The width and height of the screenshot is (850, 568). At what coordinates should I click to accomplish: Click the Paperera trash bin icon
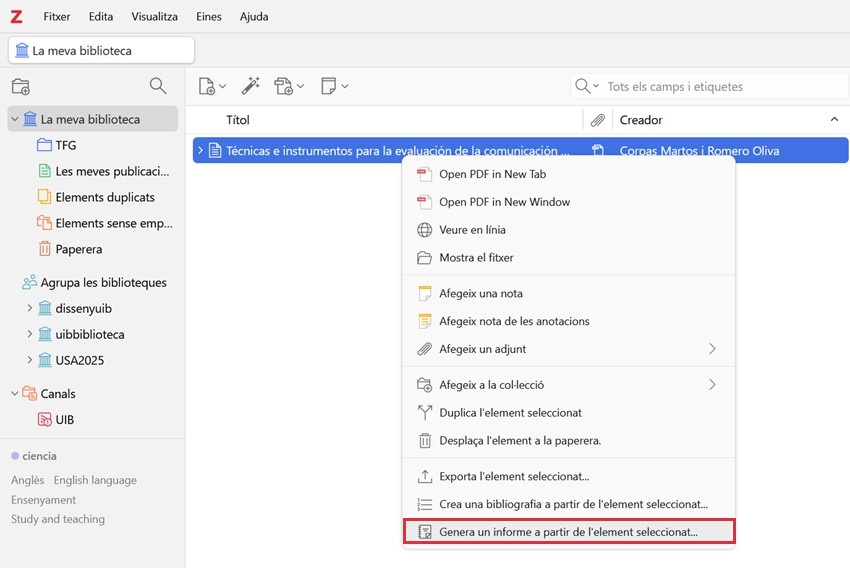(x=44, y=249)
